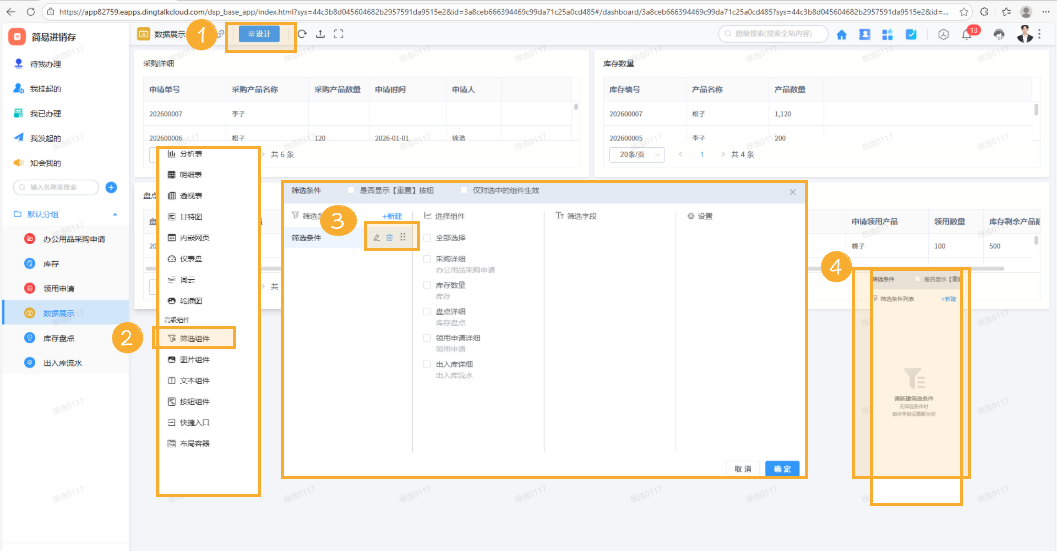
Task: Check the 全部选择 checkbox
Action: pos(427,238)
